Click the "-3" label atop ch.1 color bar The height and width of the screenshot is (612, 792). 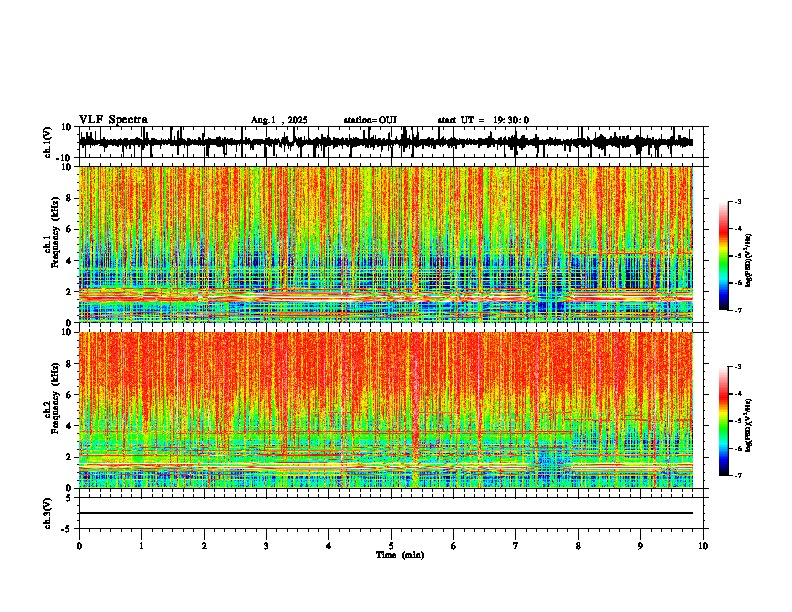[x=738, y=201]
